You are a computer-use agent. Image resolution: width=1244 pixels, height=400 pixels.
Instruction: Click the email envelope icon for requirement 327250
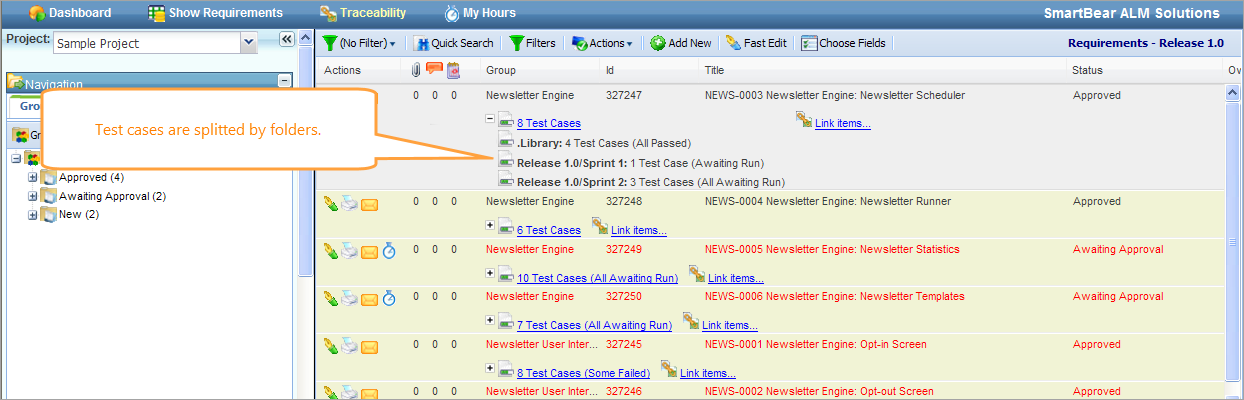[x=369, y=298]
